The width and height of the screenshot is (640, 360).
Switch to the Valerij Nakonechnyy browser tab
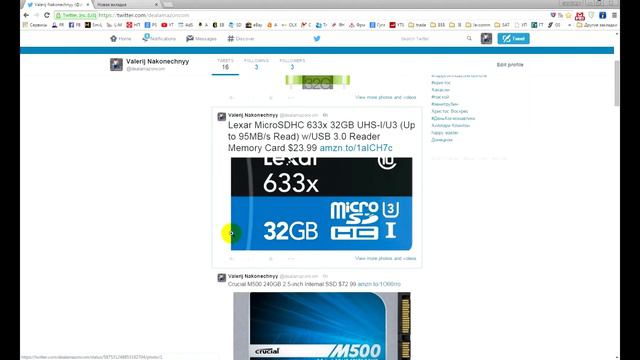pos(58,4)
